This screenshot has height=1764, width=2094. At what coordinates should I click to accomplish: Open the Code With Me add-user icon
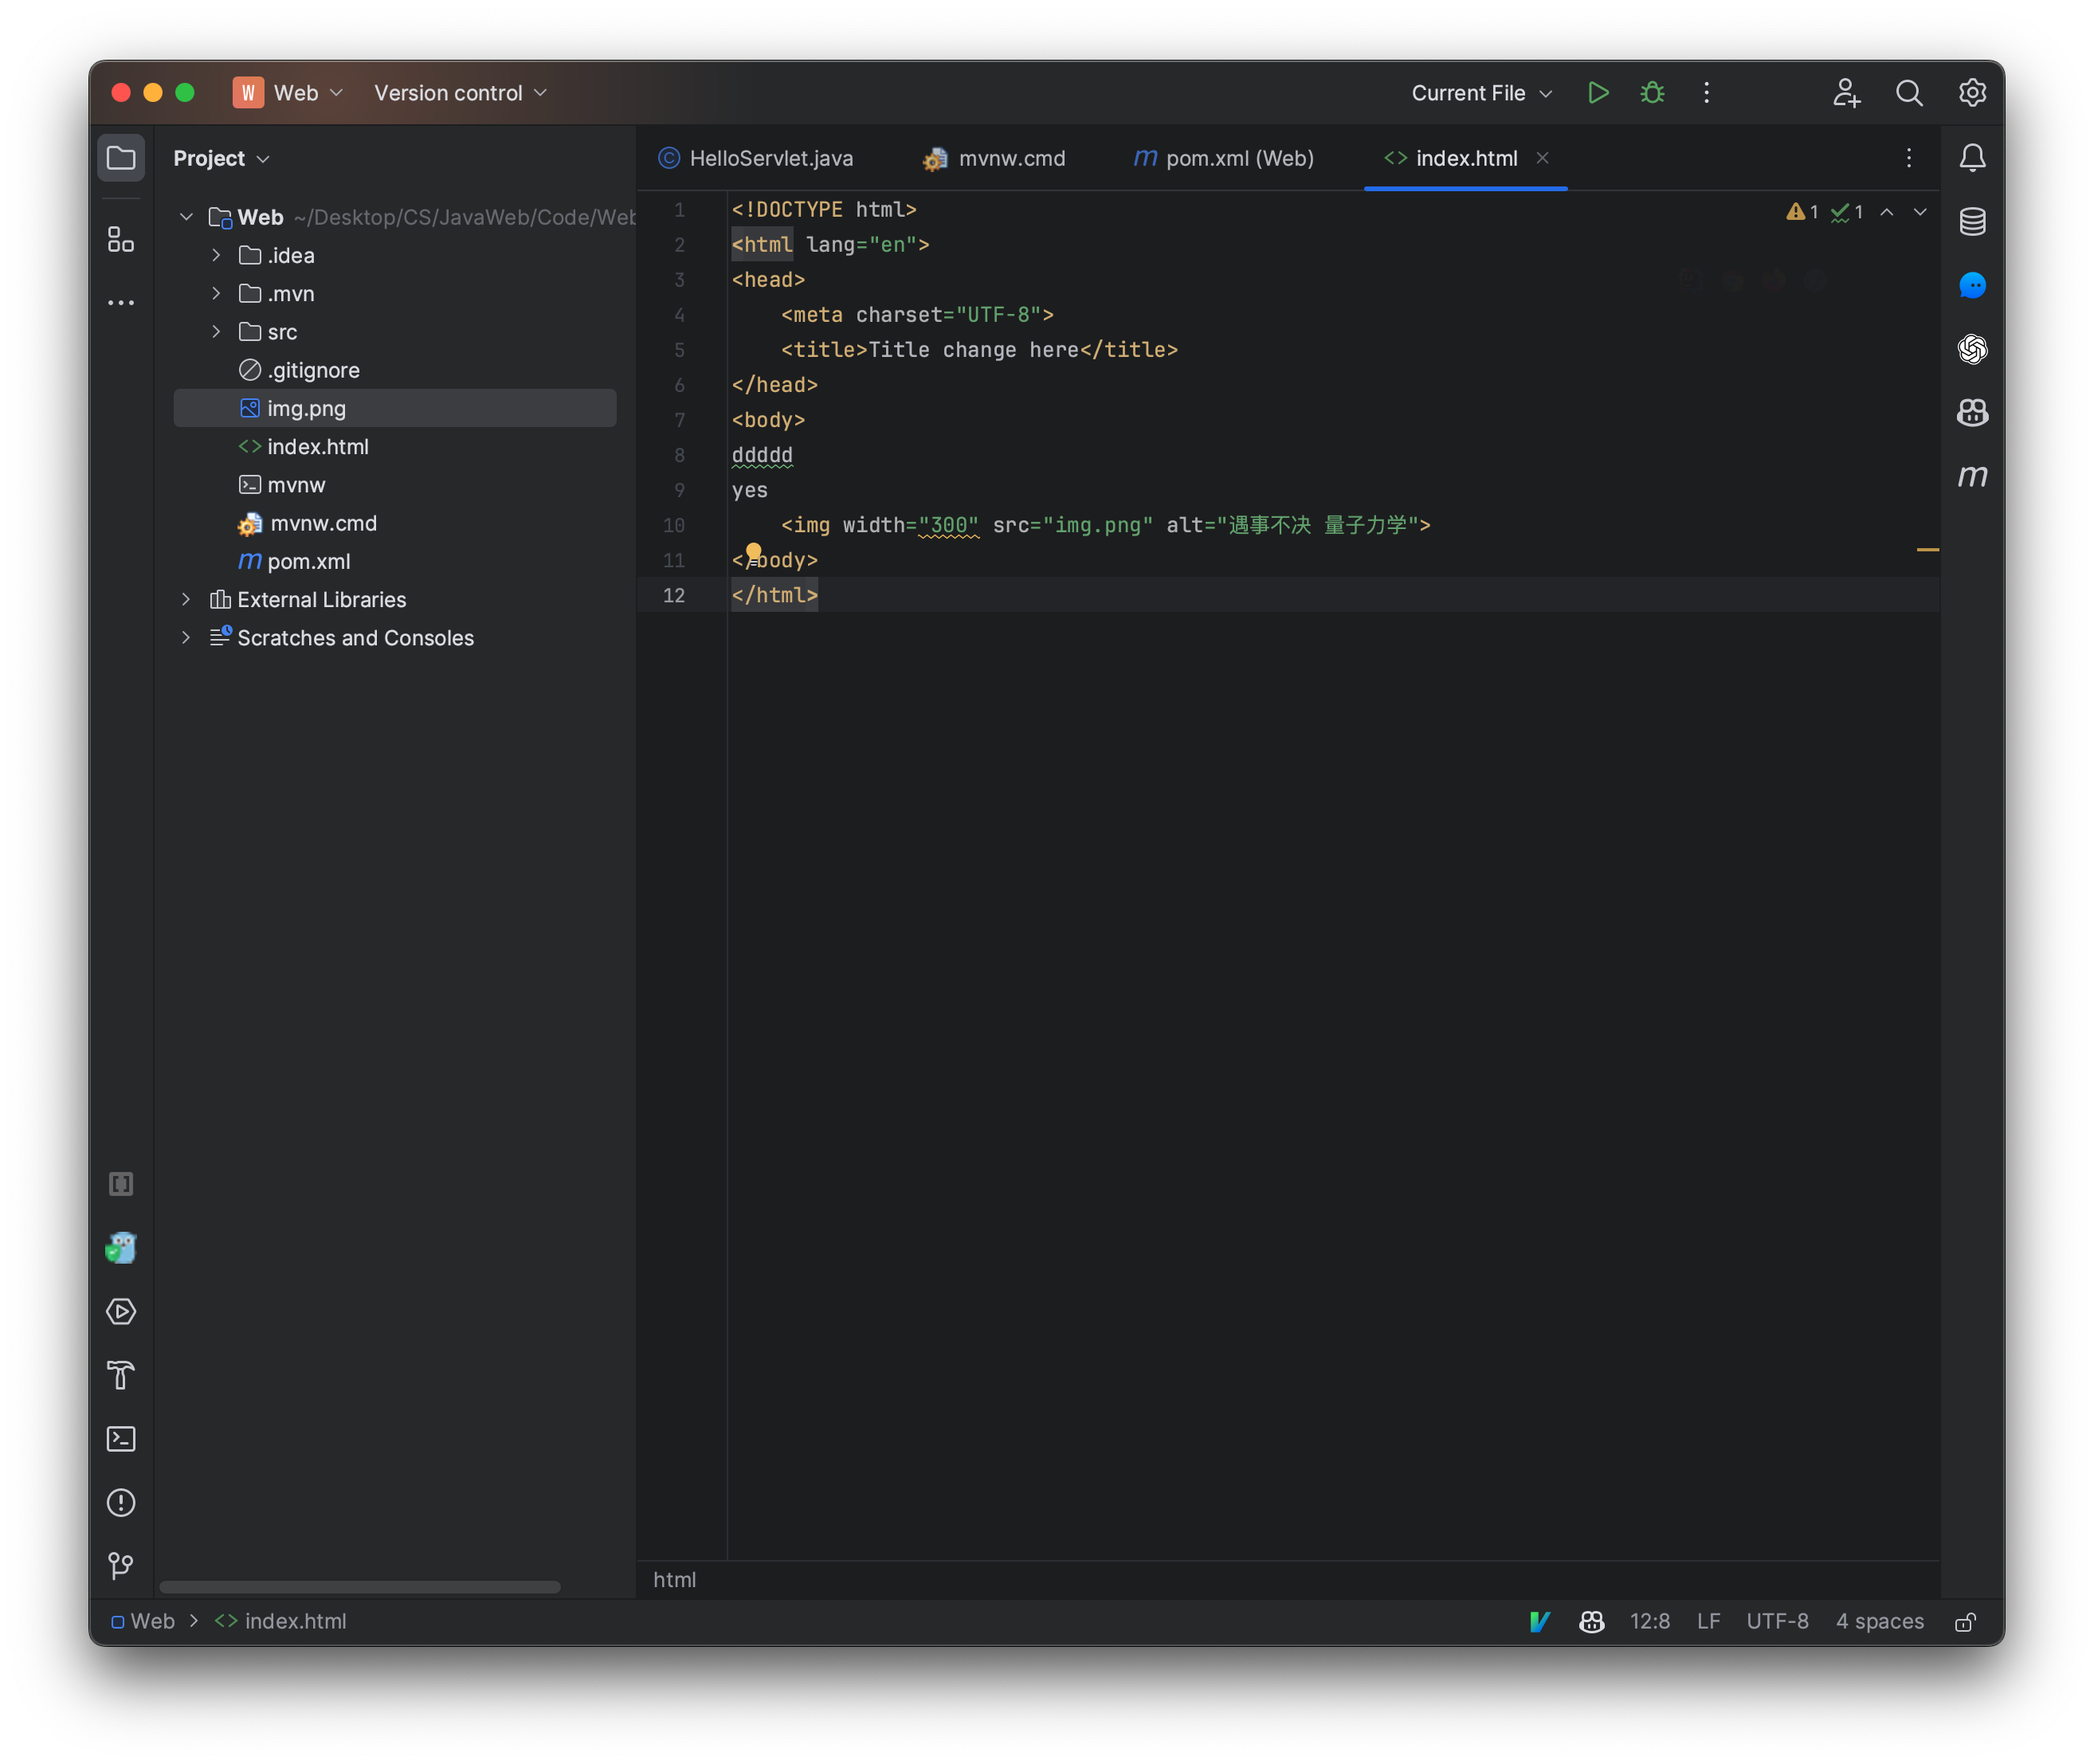tap(1846, 93)
